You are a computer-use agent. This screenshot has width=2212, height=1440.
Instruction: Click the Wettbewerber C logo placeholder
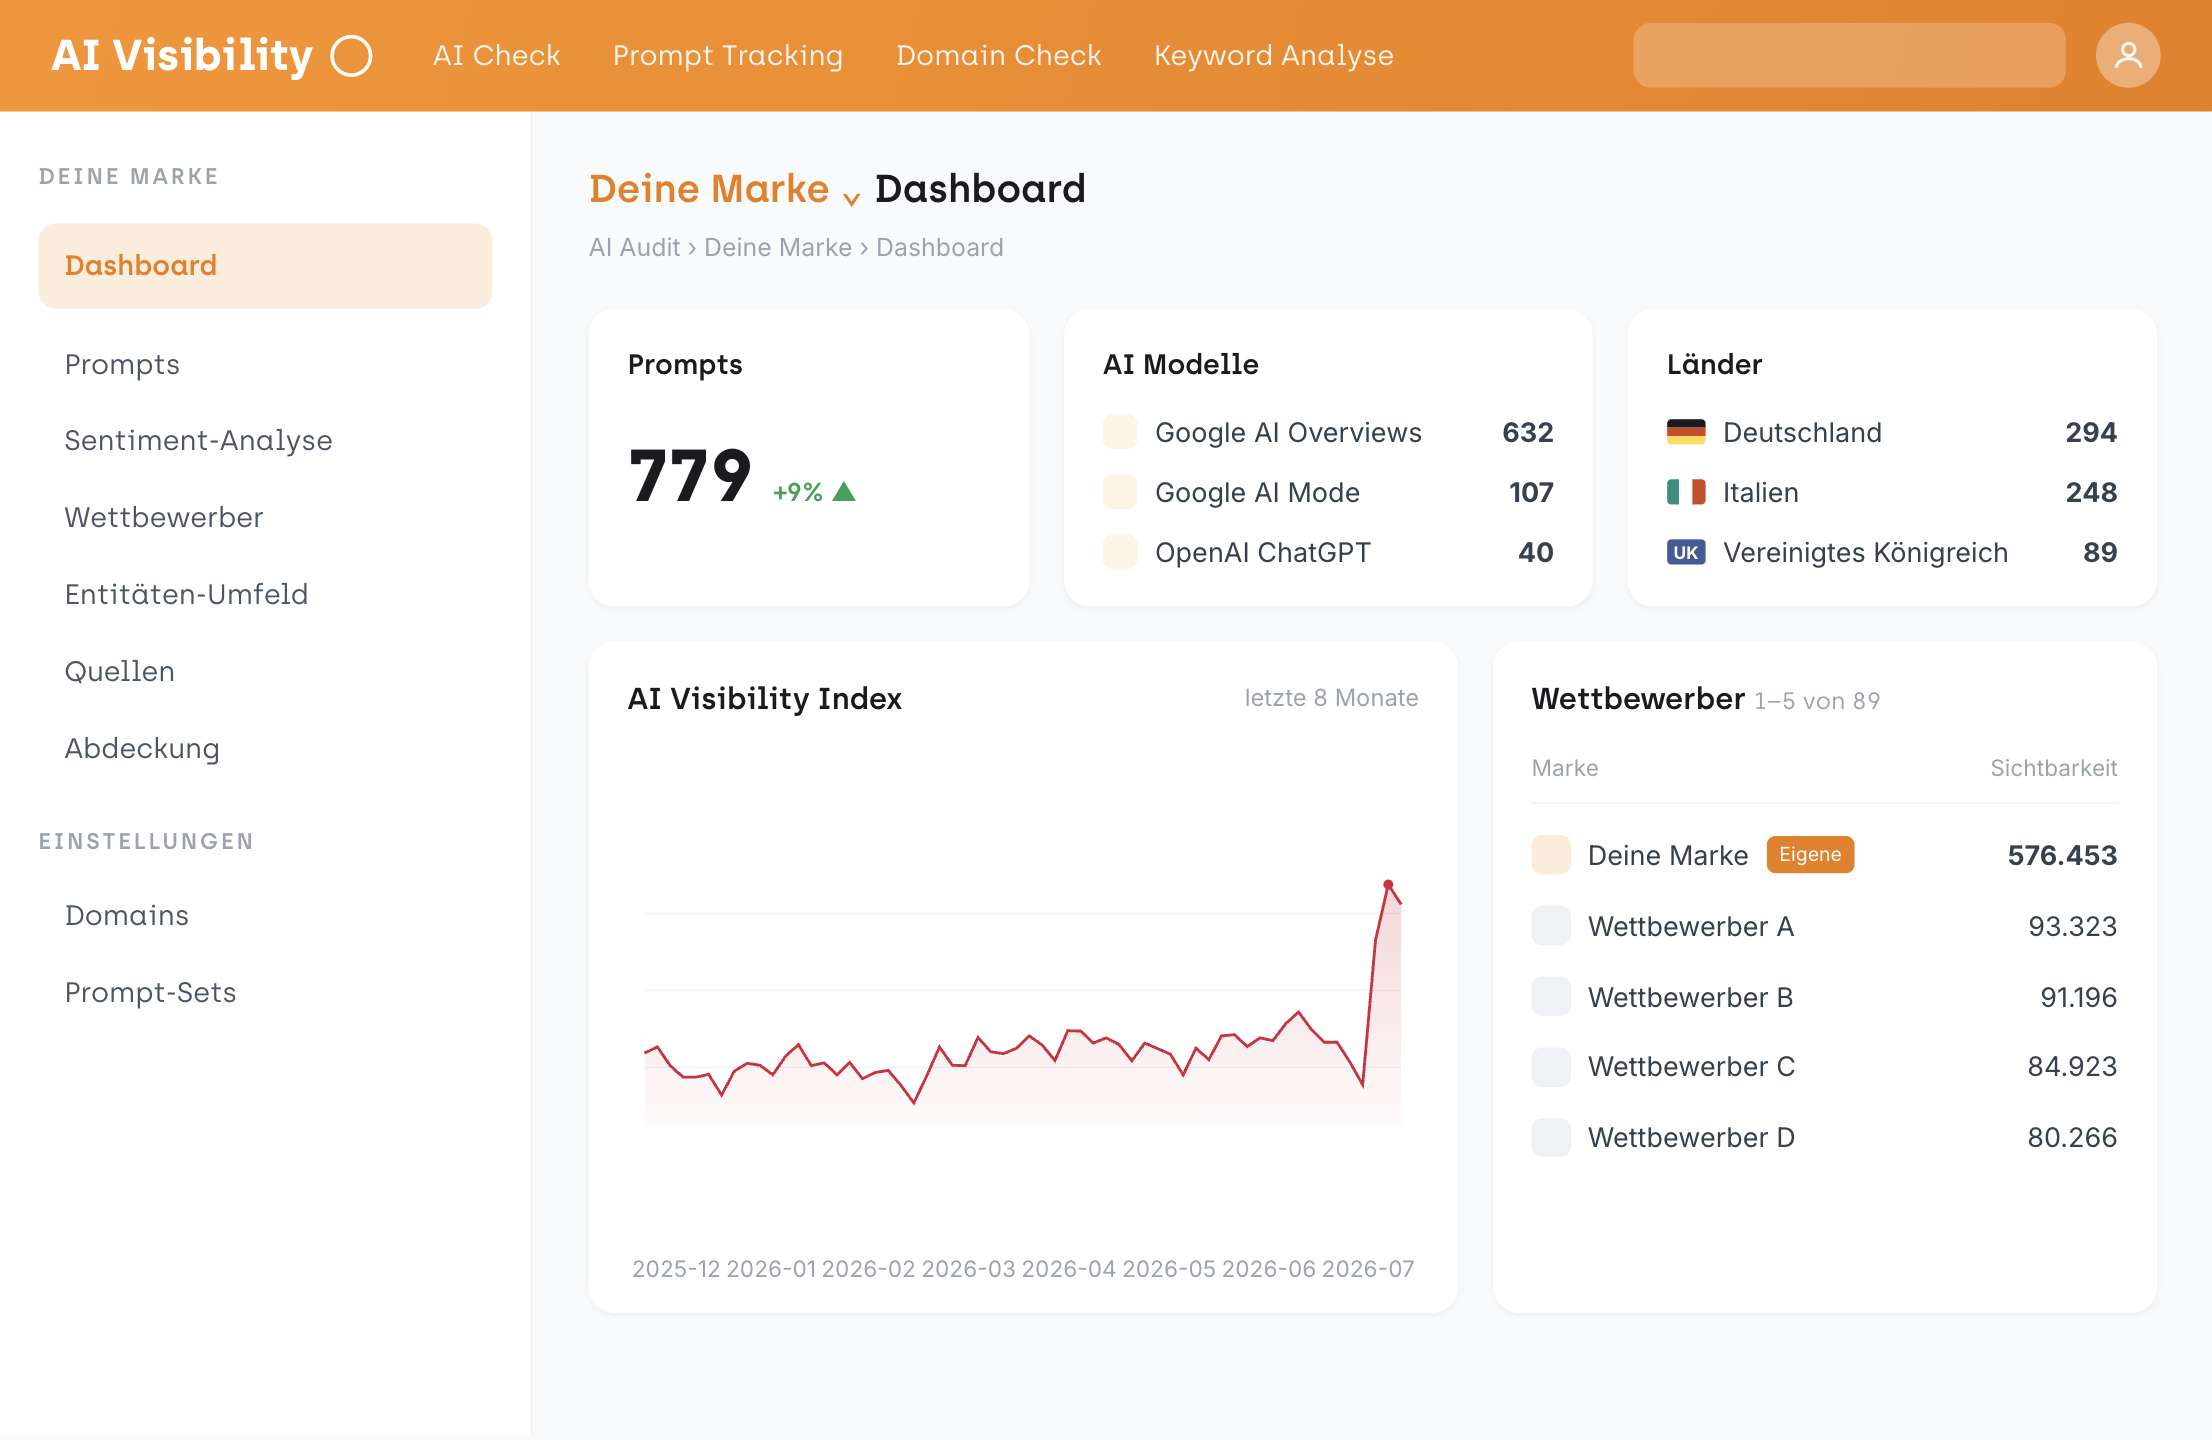pos(1550,1067)
